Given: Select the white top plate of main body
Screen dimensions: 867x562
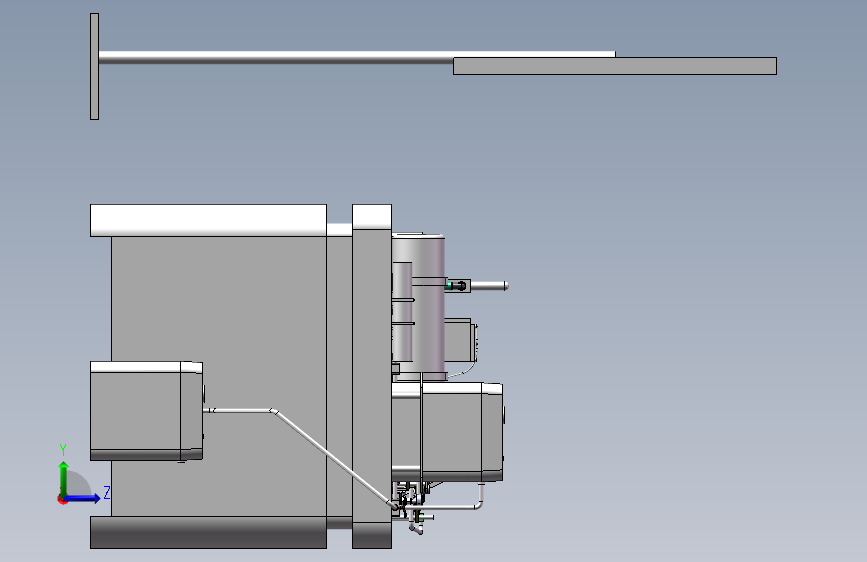Looking at the screenshot, I should tap(208, 220).
